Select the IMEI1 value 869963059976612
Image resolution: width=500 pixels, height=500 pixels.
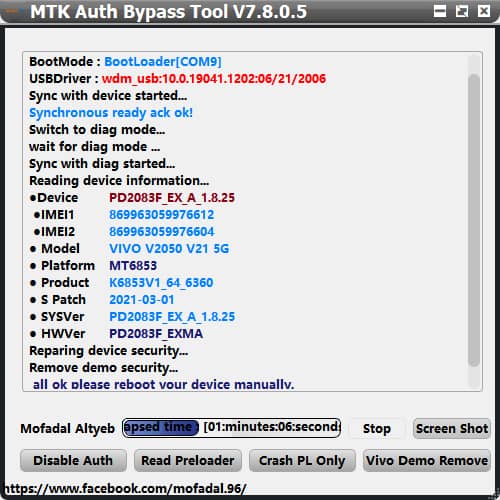pos(162,215)
